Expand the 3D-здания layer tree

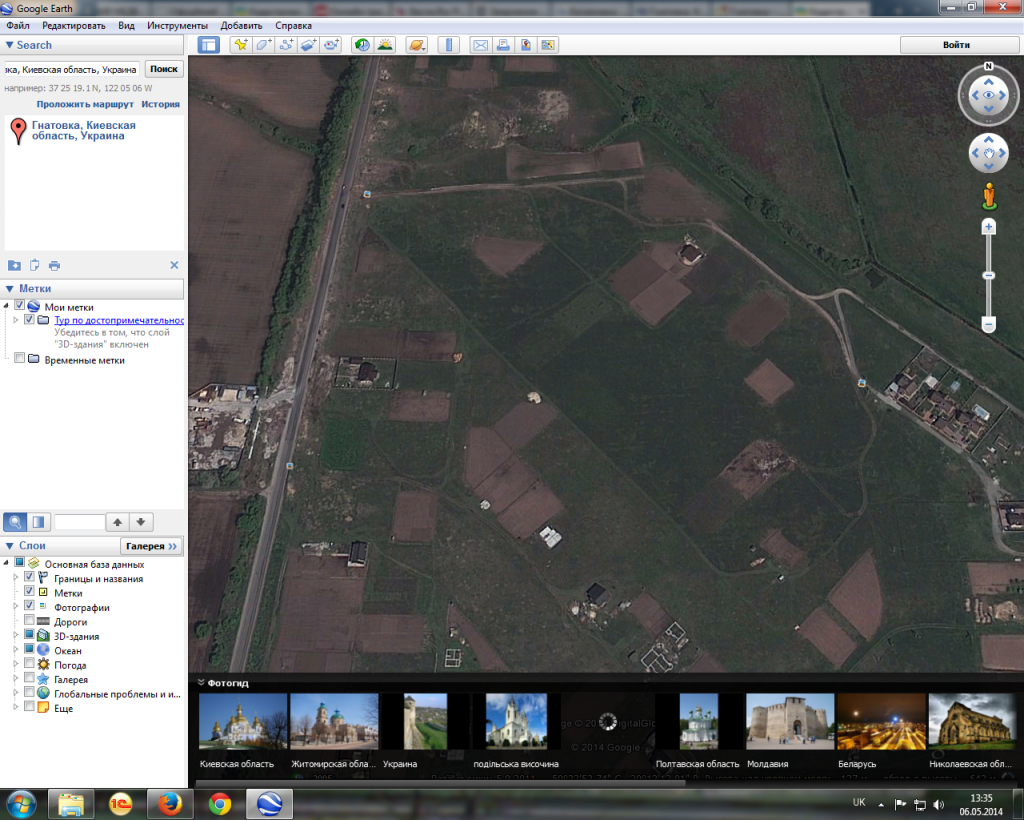click(15, 636)
